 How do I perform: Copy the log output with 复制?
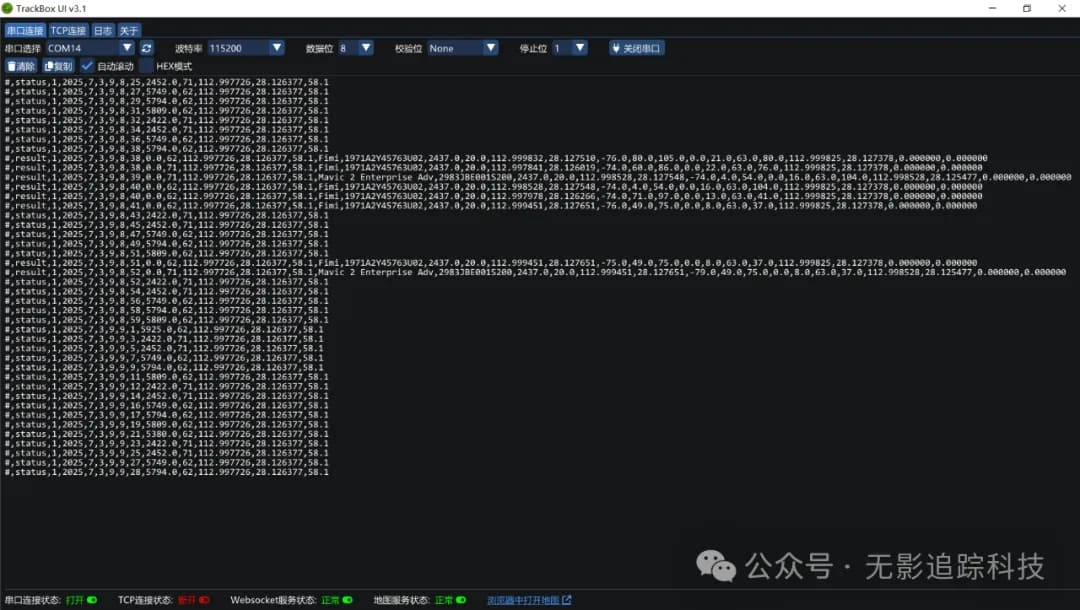[58, 66]
